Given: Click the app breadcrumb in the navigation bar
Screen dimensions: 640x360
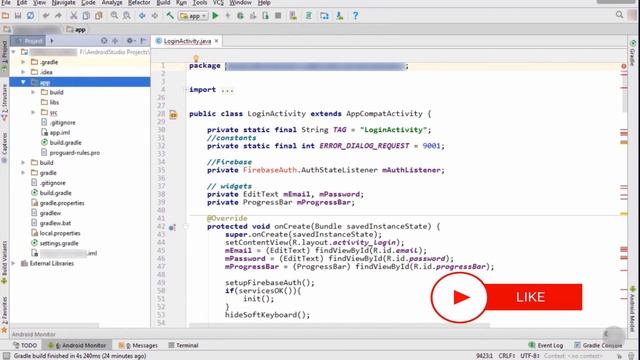Looking at the screenshot, I should point(76,29).
